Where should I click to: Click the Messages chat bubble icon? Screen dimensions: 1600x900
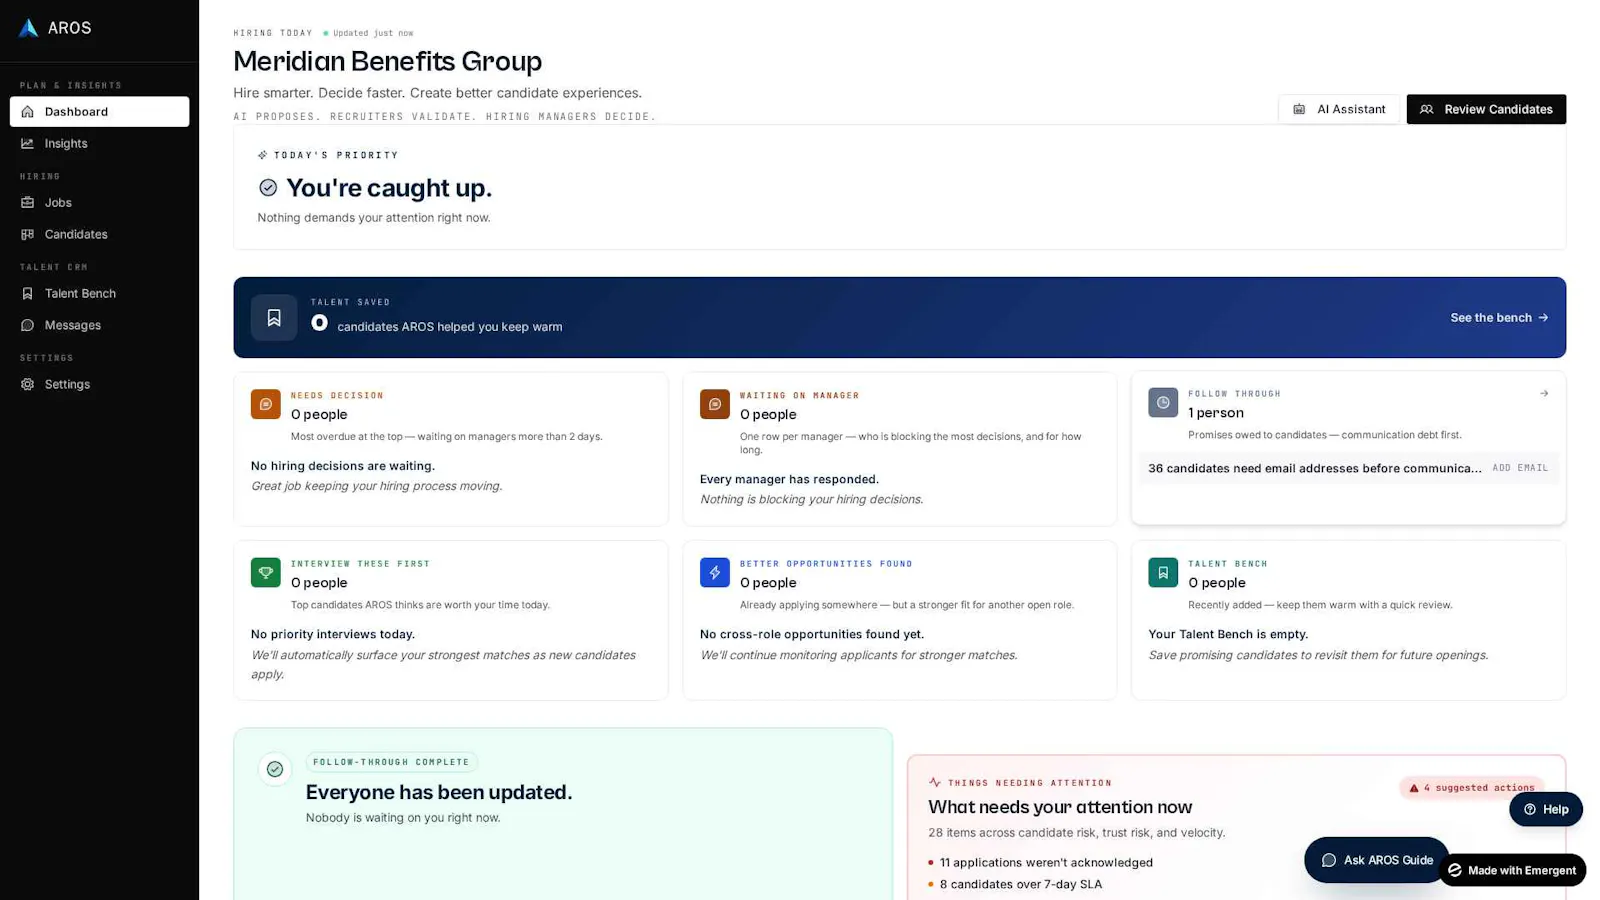[27, 325]
